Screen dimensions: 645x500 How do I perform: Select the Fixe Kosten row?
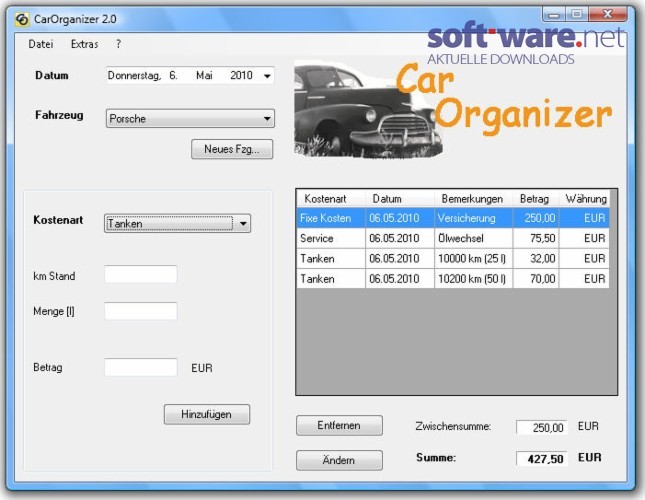[453, 218]
